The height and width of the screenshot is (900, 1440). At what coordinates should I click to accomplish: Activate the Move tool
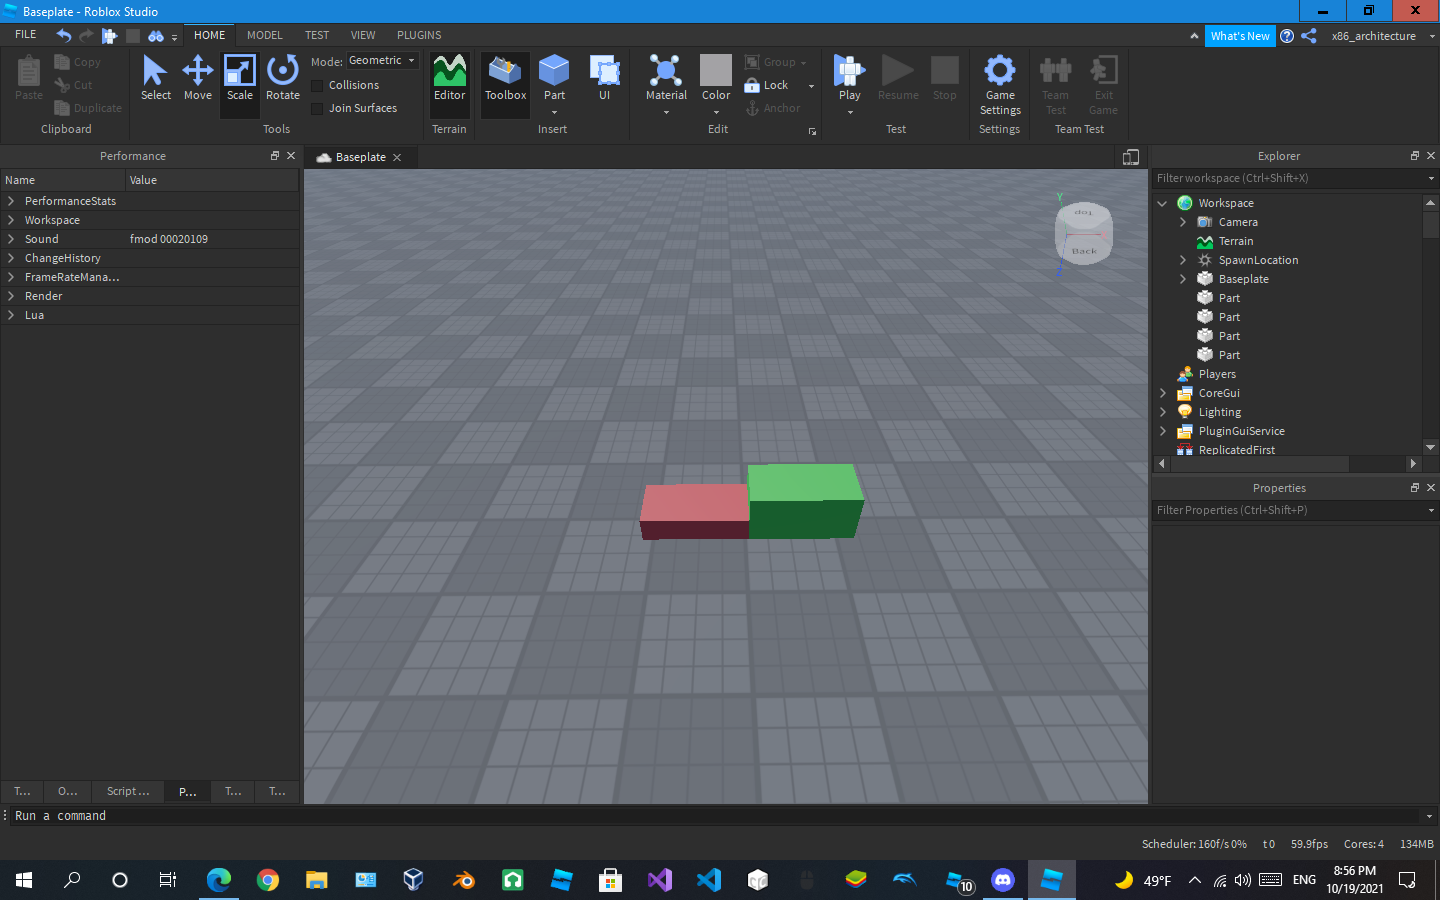[x=198, y=78]
